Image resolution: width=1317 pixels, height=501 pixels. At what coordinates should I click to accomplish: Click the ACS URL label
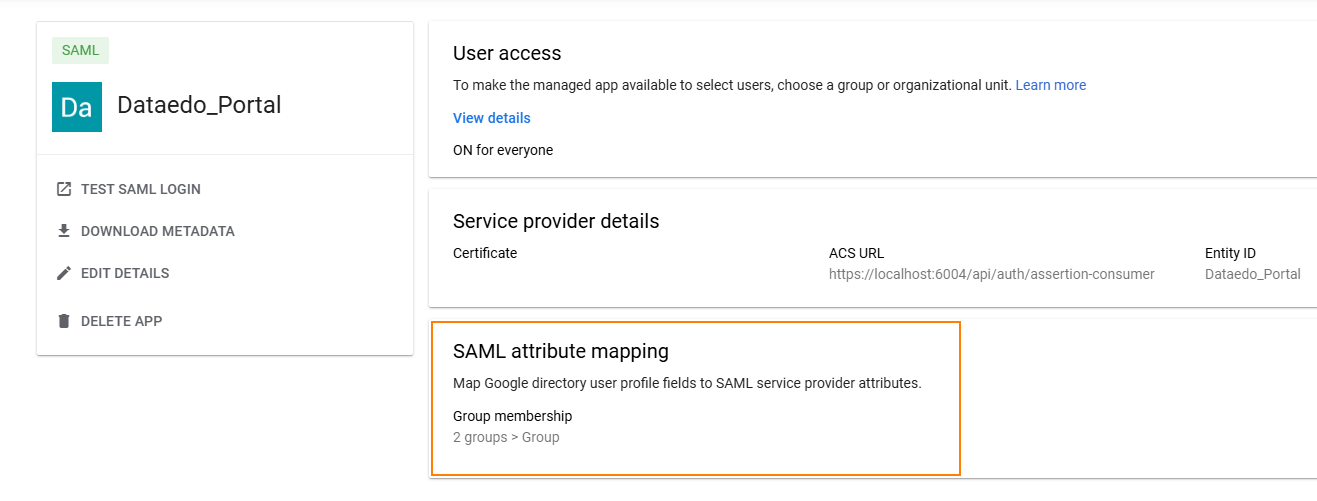pyautogui.click(x=857, y=253)
